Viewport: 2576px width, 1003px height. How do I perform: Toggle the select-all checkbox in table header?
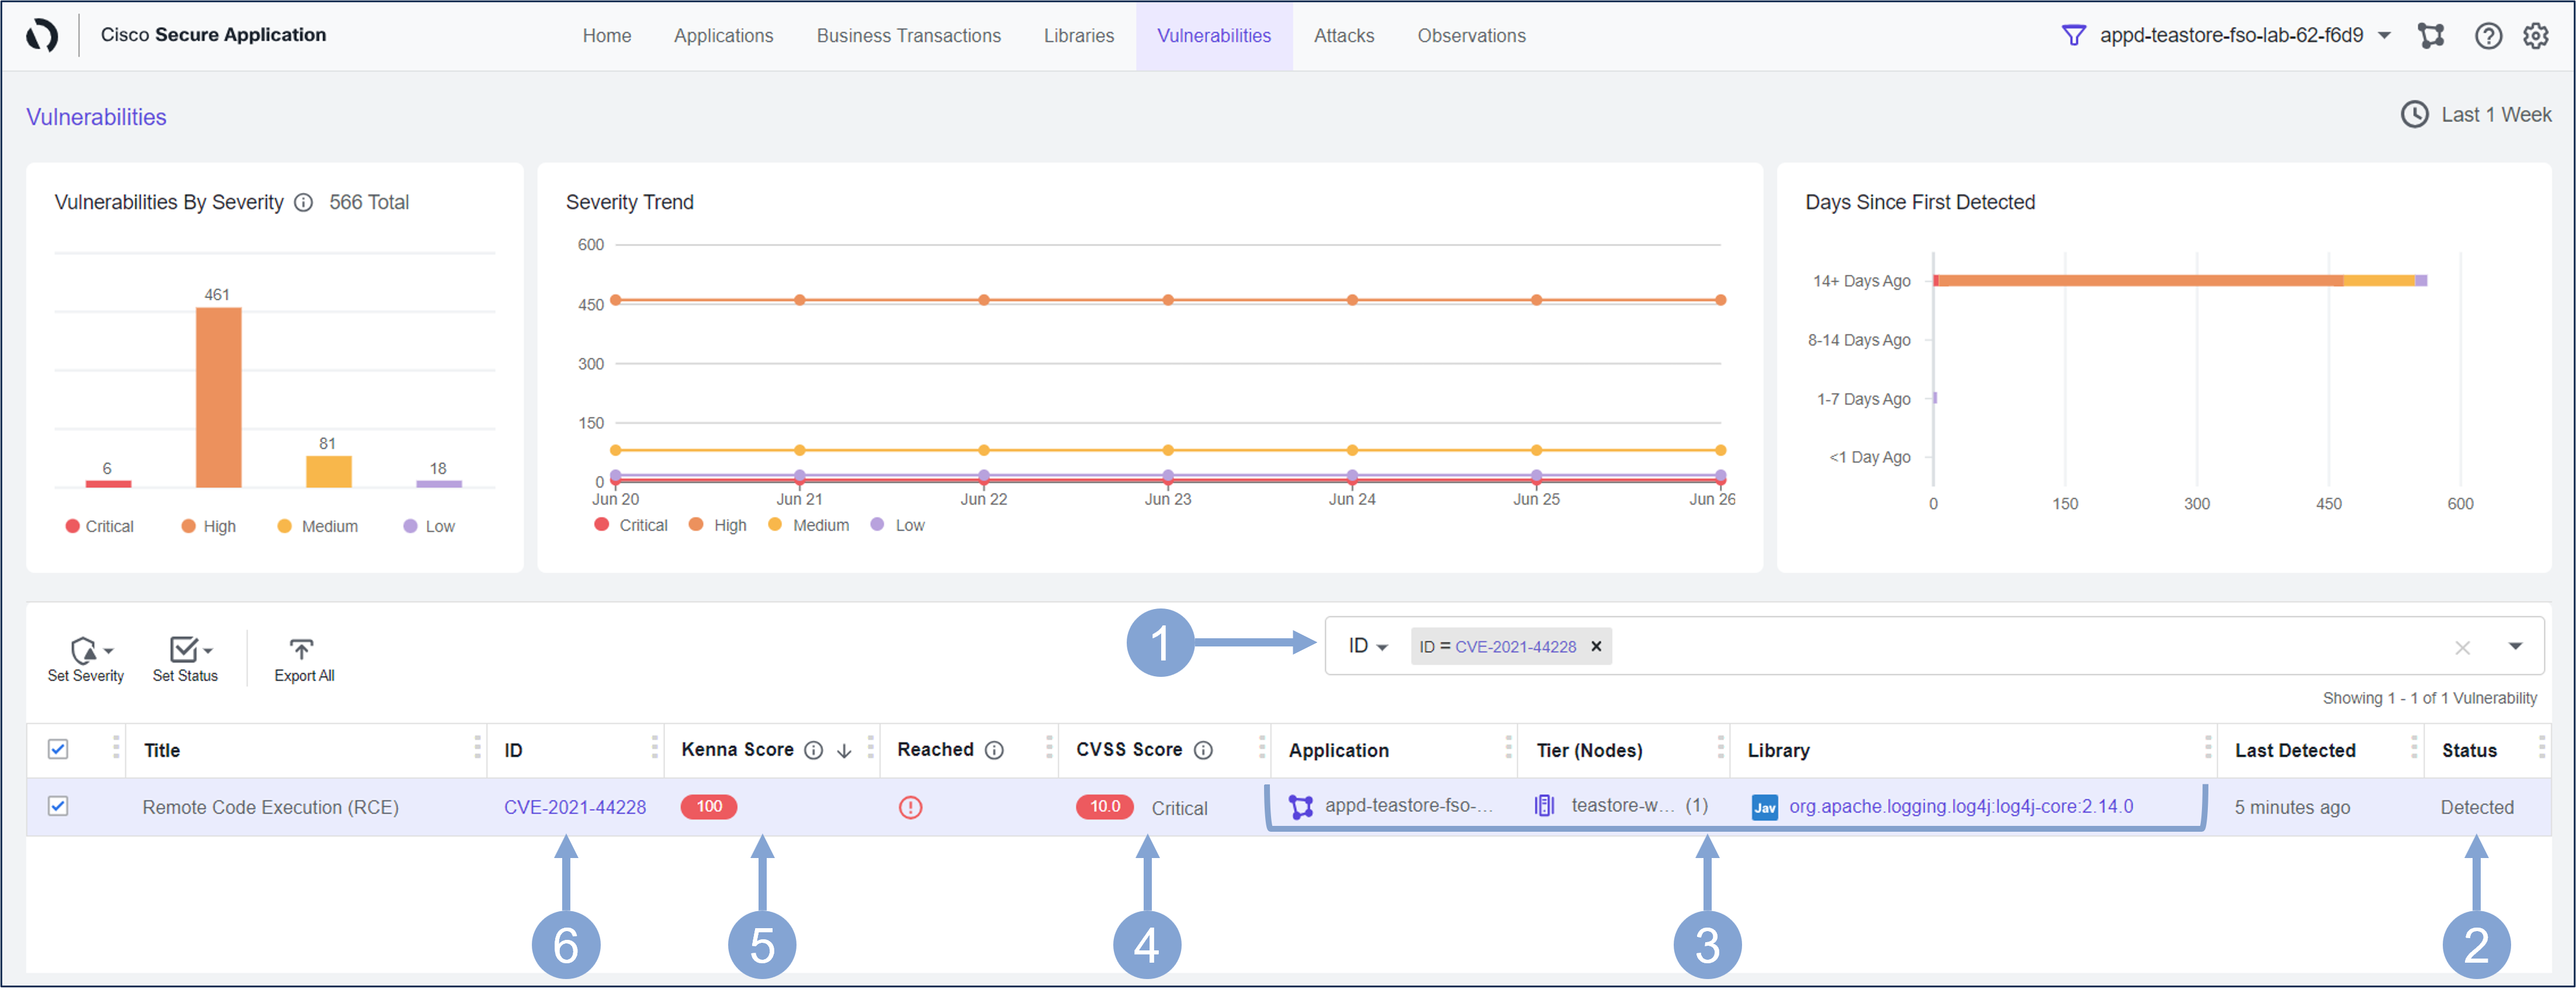point(58,749)
